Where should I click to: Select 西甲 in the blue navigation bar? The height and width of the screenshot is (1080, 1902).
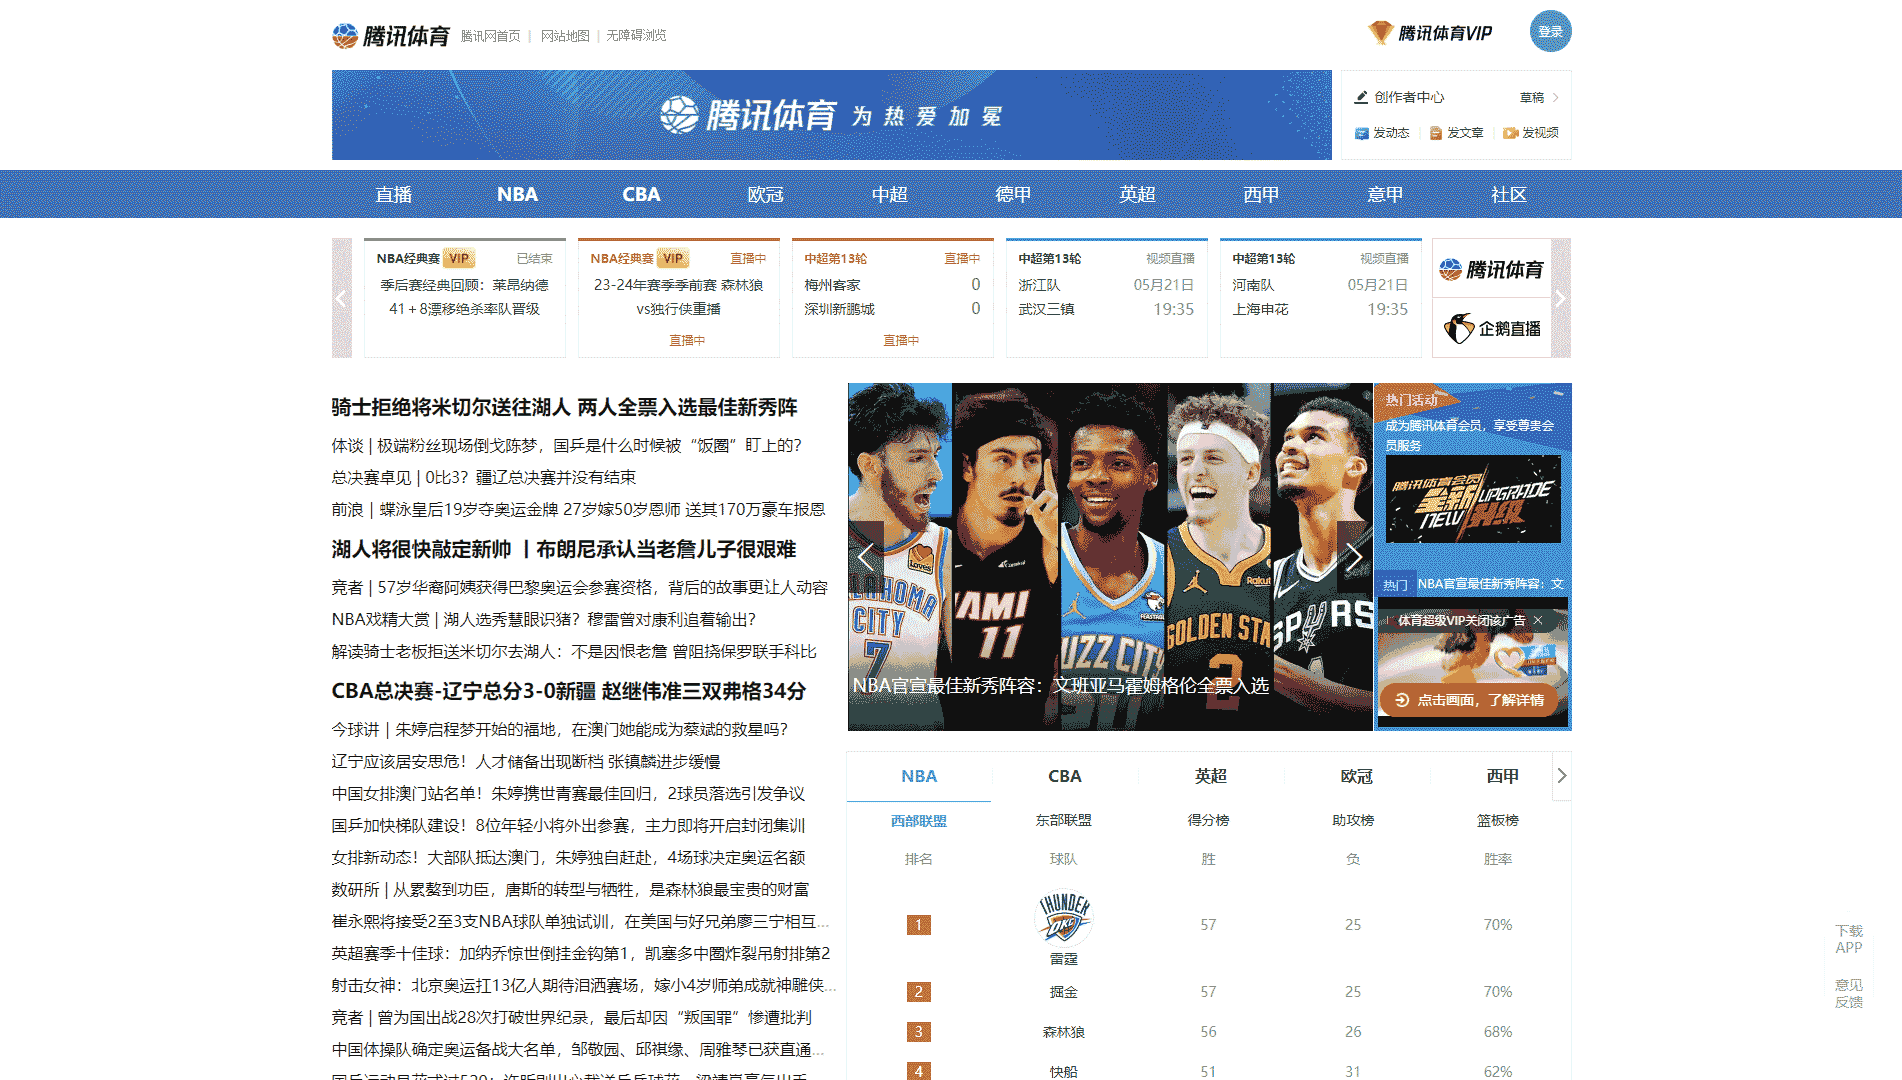click(1261, 194)
